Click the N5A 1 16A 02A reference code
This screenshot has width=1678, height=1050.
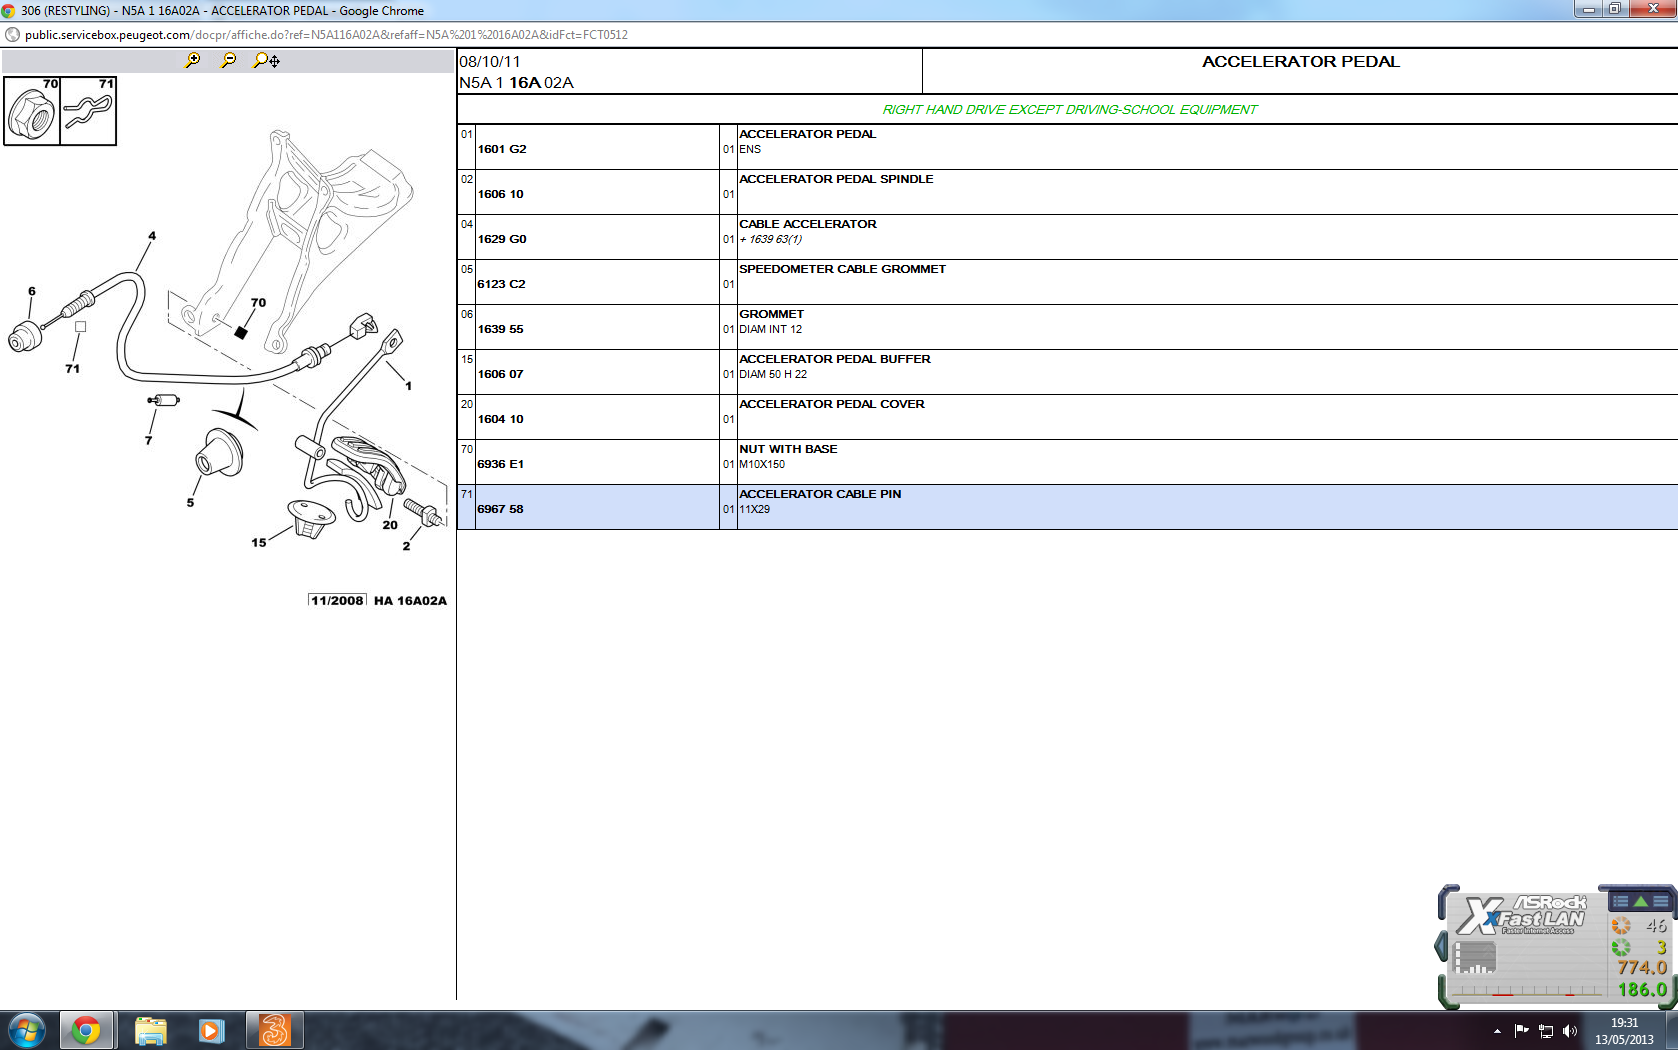pyautogui.click(x=516, y=83)
